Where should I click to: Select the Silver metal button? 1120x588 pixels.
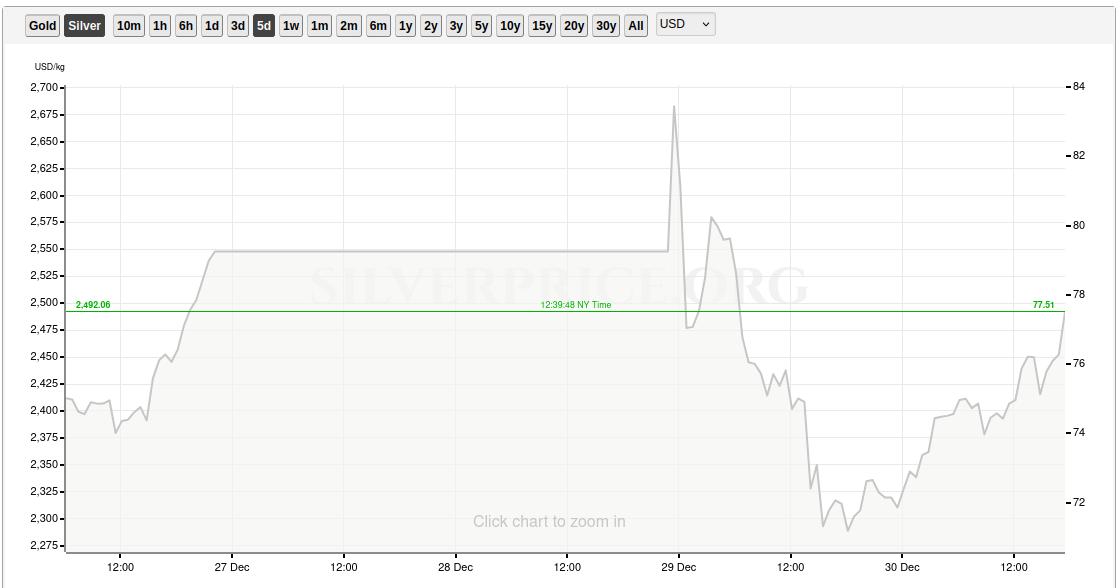point(84,26)
